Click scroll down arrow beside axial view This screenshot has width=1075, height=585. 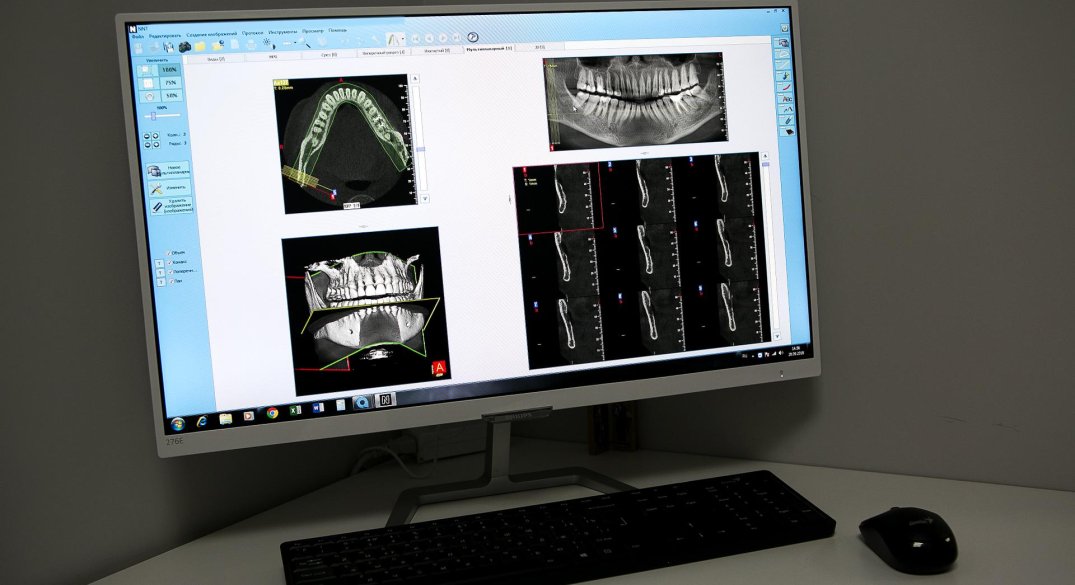click(x=425, y=198)
